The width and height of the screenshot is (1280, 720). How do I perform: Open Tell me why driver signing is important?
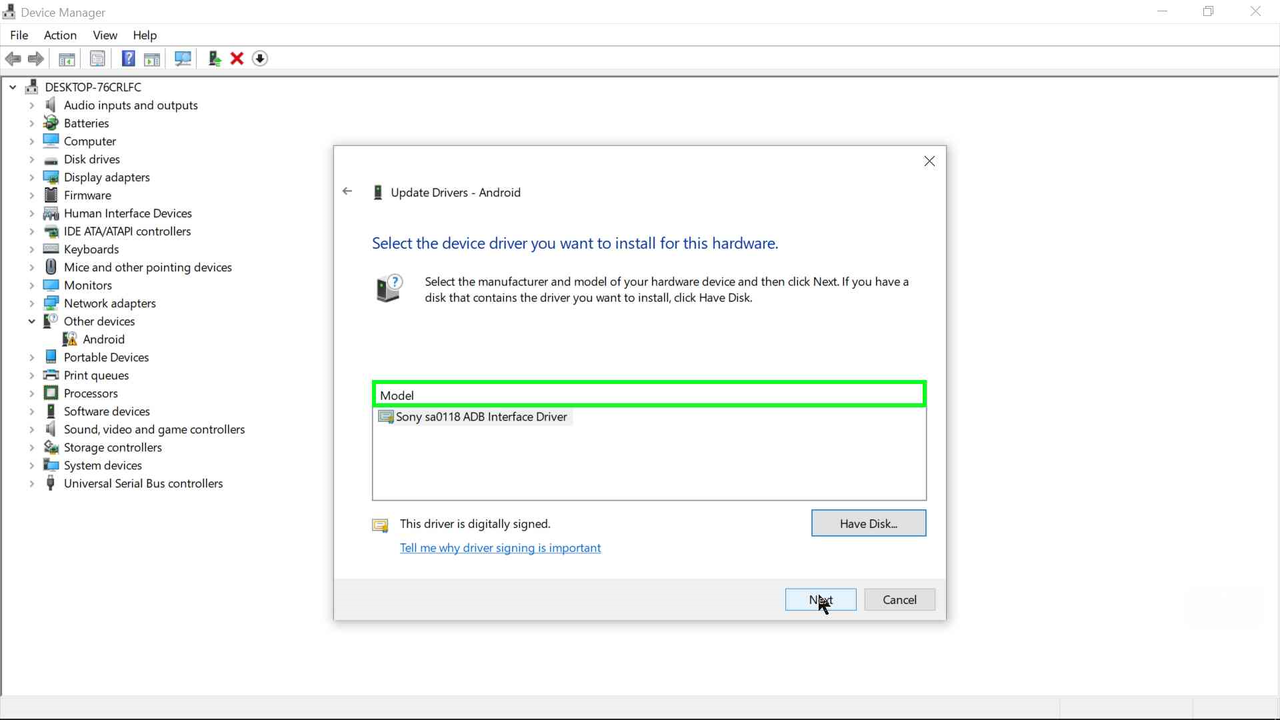click(500, 548)
